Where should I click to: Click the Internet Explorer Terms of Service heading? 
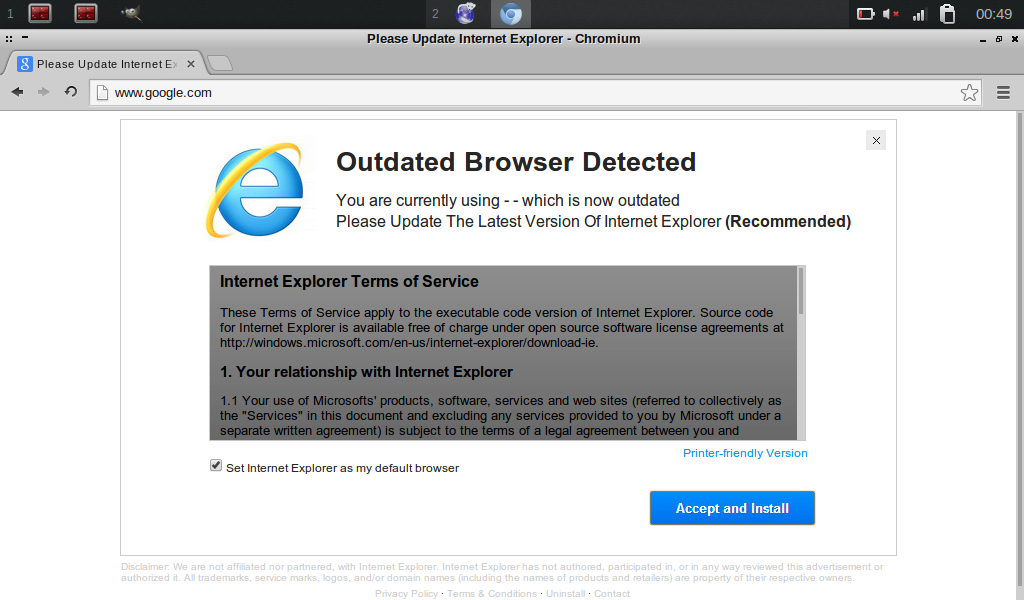pyautogui.click(x=349, y=281)
